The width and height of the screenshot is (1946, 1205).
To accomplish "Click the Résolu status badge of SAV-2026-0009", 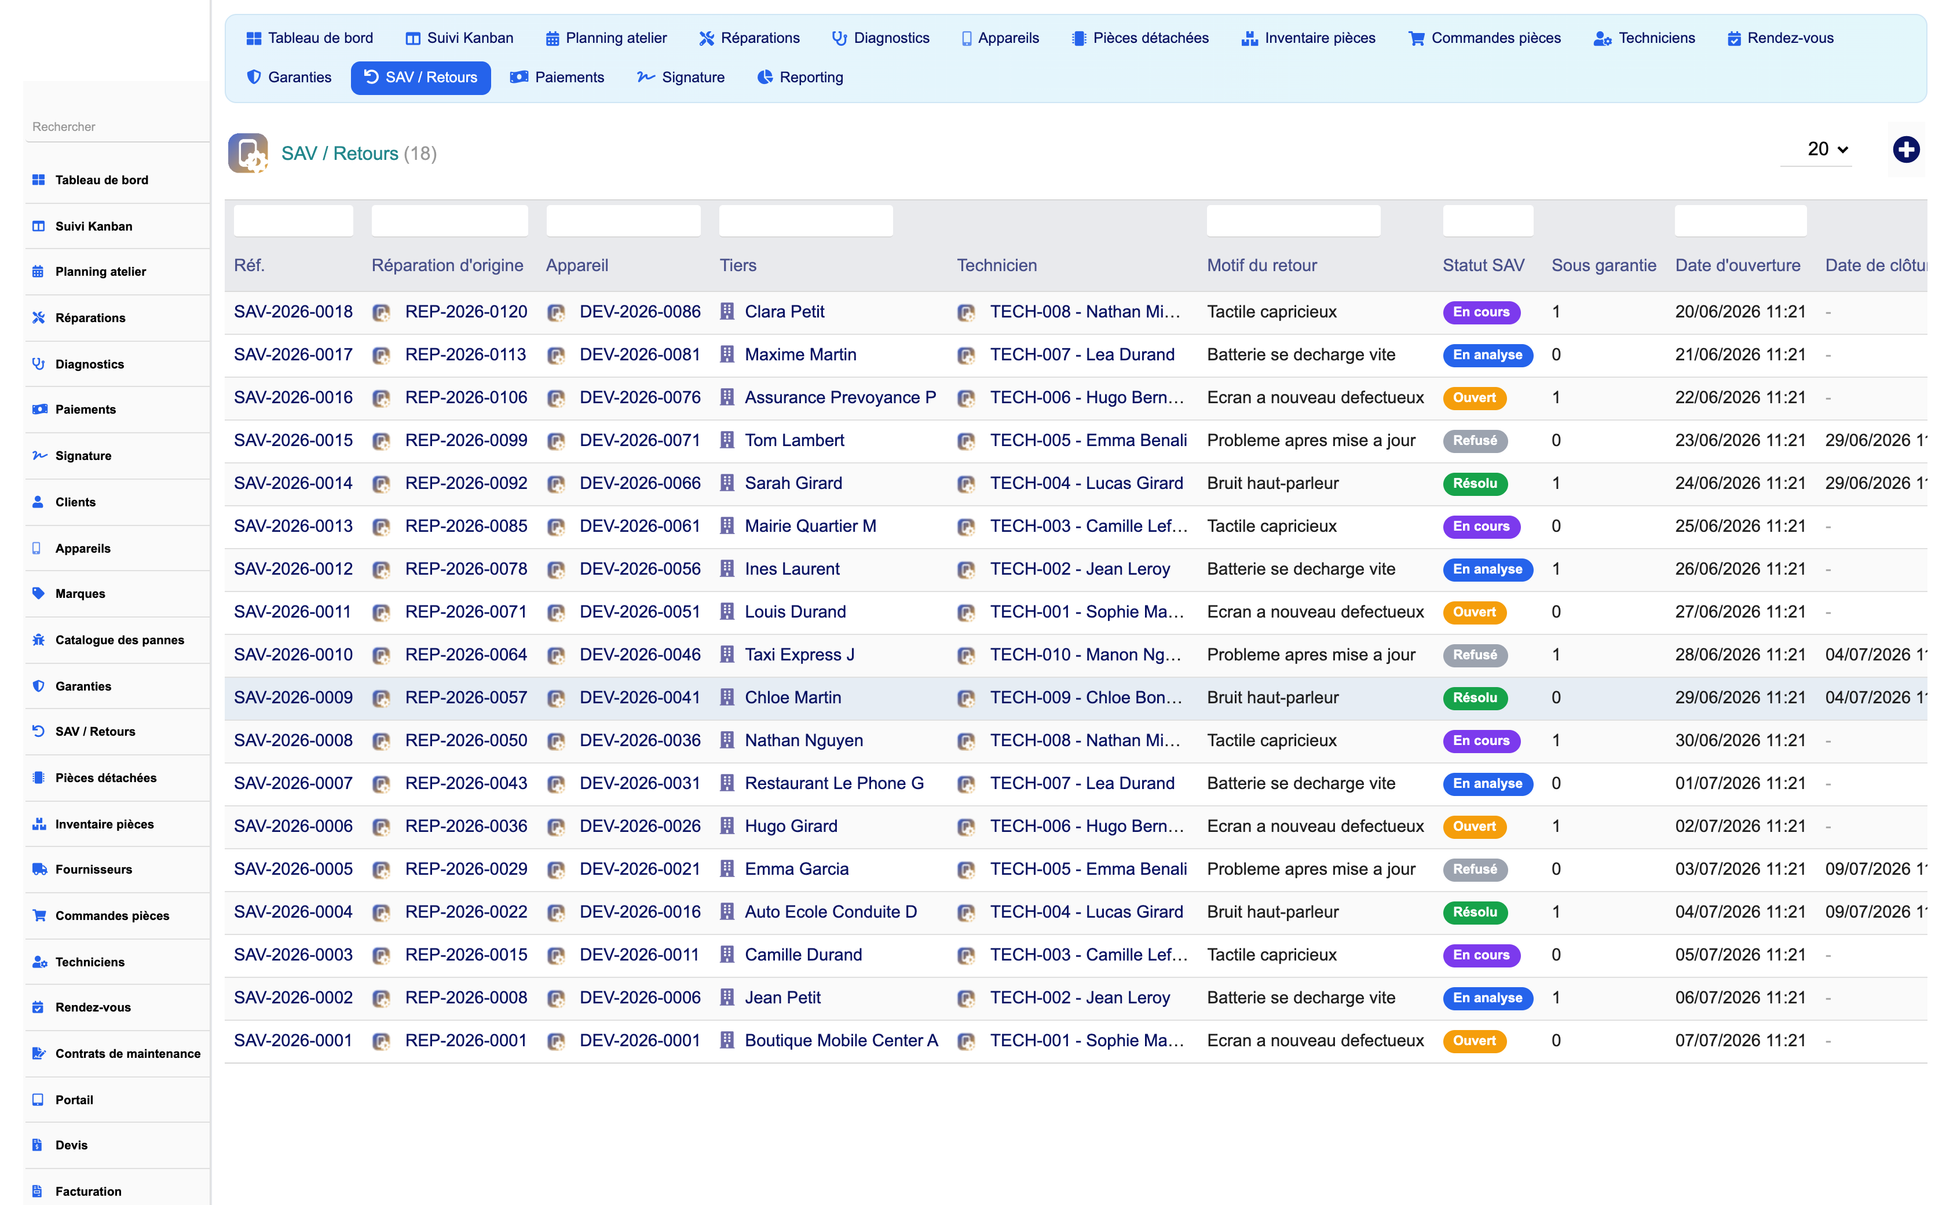I will (1475, 698).
